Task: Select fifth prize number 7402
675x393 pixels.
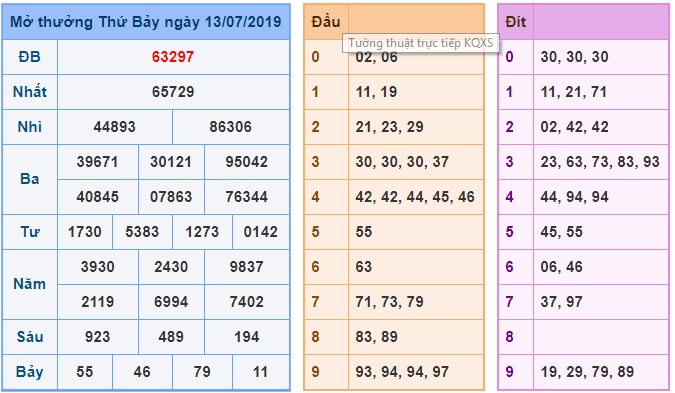Action: point(246,302)
